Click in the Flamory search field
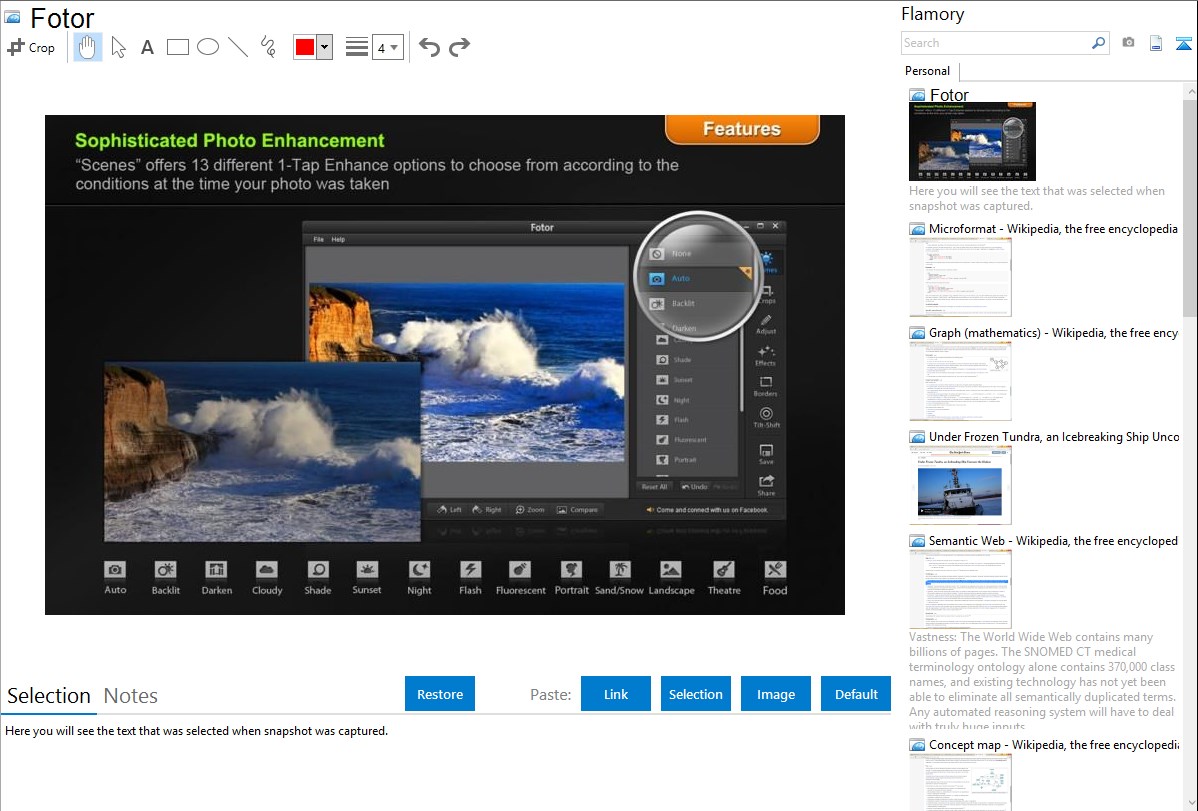The image size is (1198, 811). 995,43
